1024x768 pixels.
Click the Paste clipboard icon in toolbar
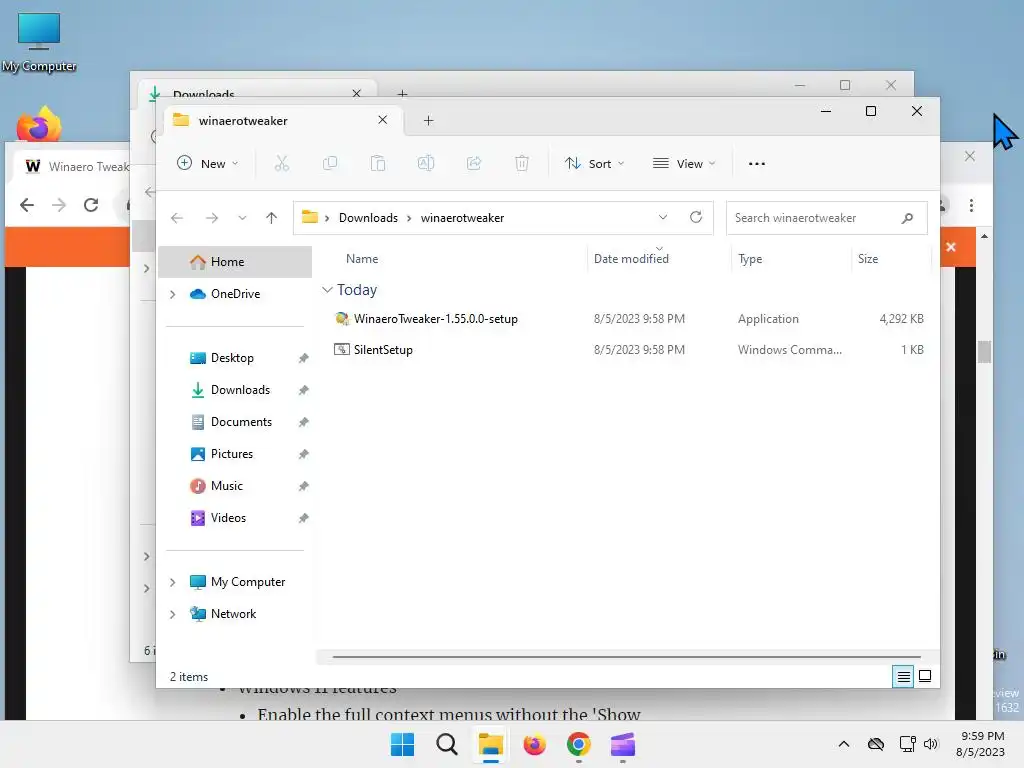point(377,163)
